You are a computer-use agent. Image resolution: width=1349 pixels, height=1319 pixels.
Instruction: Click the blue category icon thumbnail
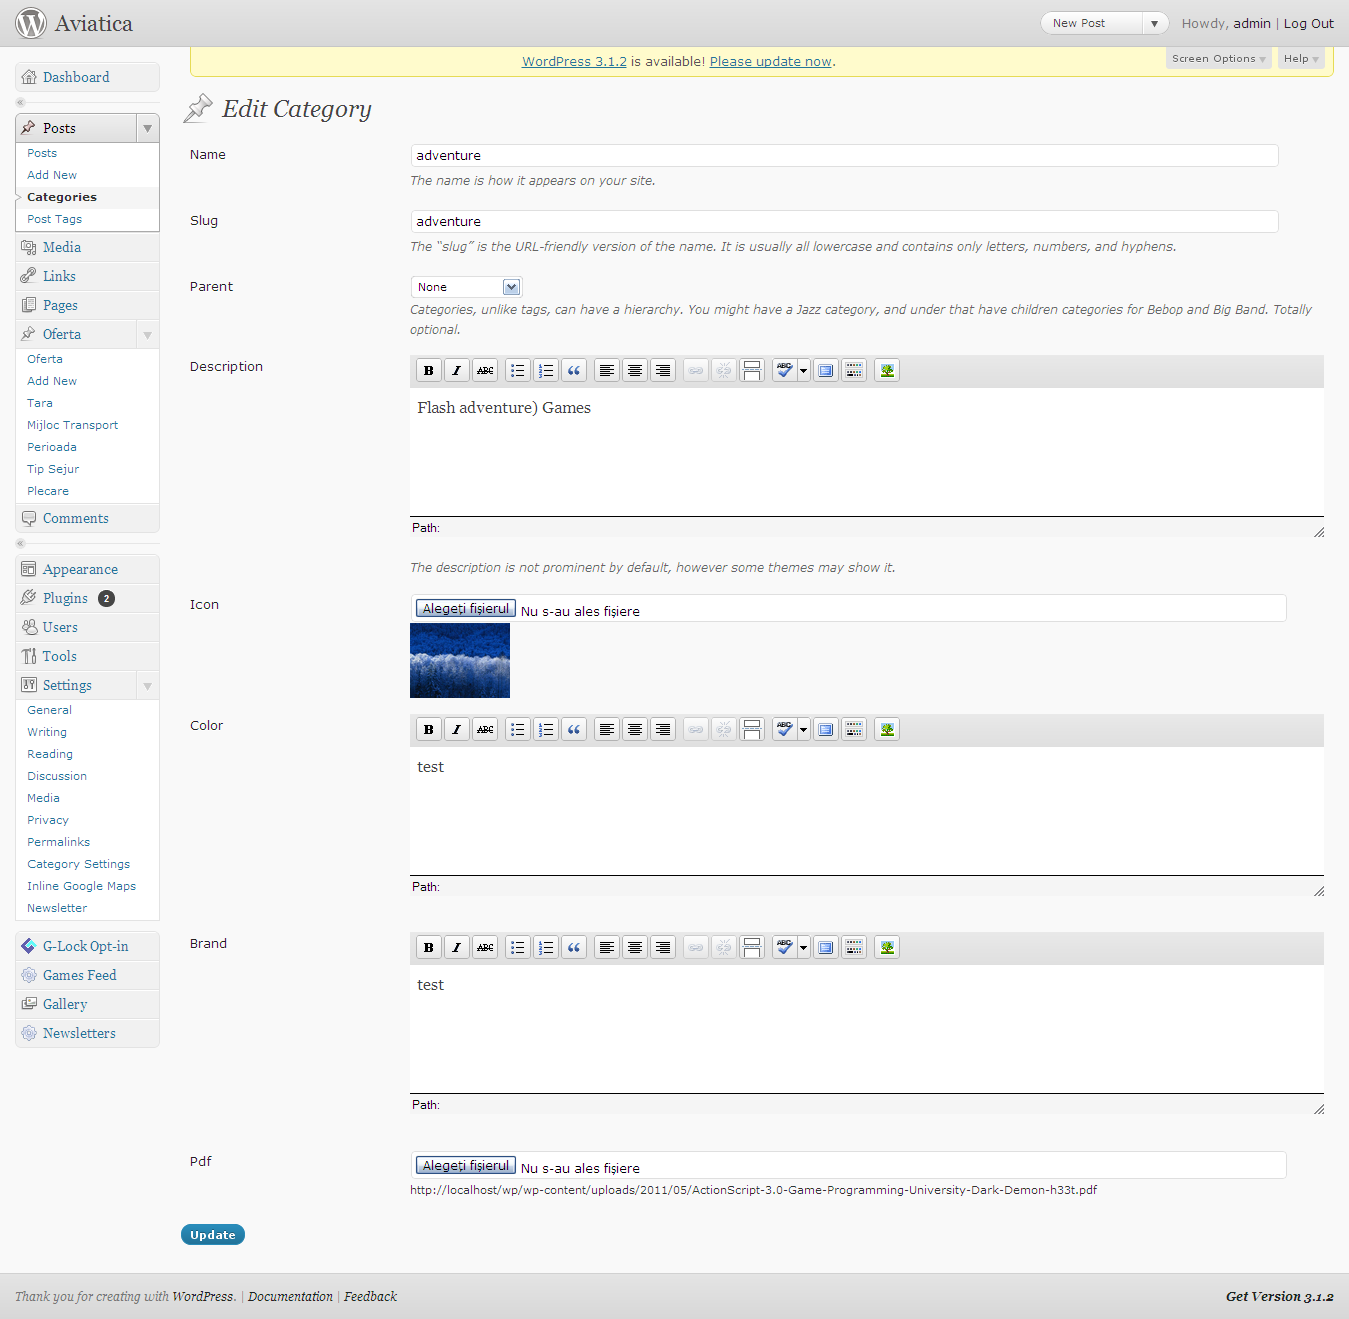click(x=460, y=661)
